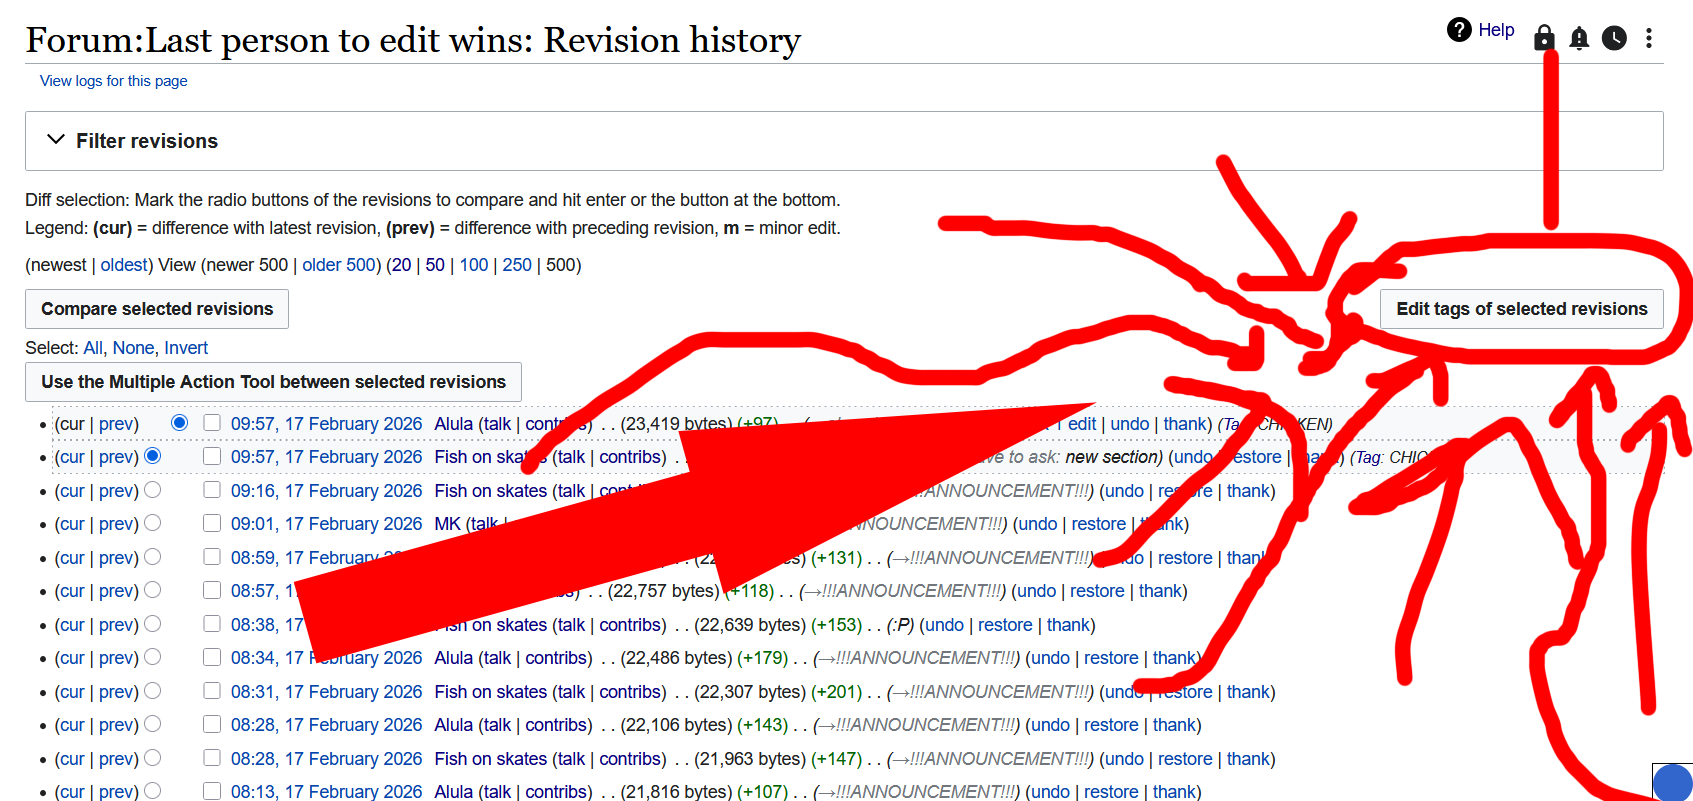Open the notifications bell icon
1693x801 pixels.
pos(1579,38)
